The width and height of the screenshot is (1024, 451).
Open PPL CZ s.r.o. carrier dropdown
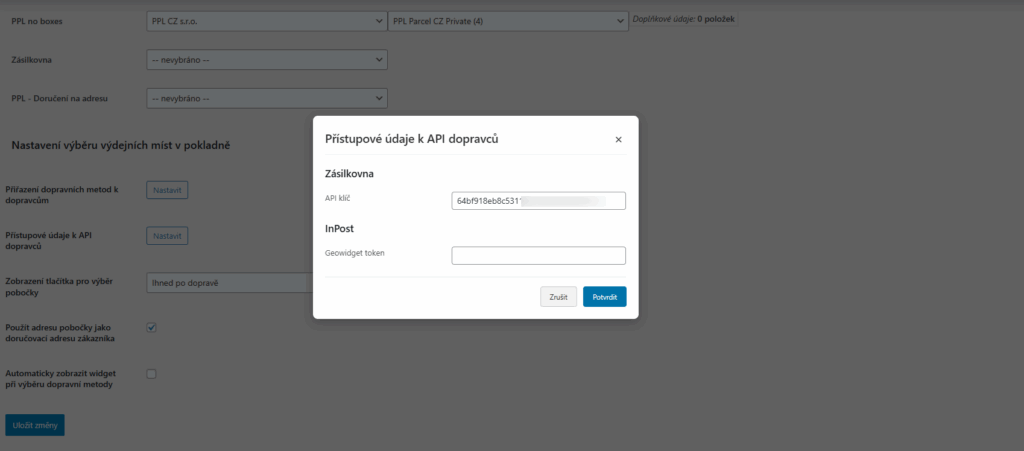pyautogui.click(x=266, y=21)
